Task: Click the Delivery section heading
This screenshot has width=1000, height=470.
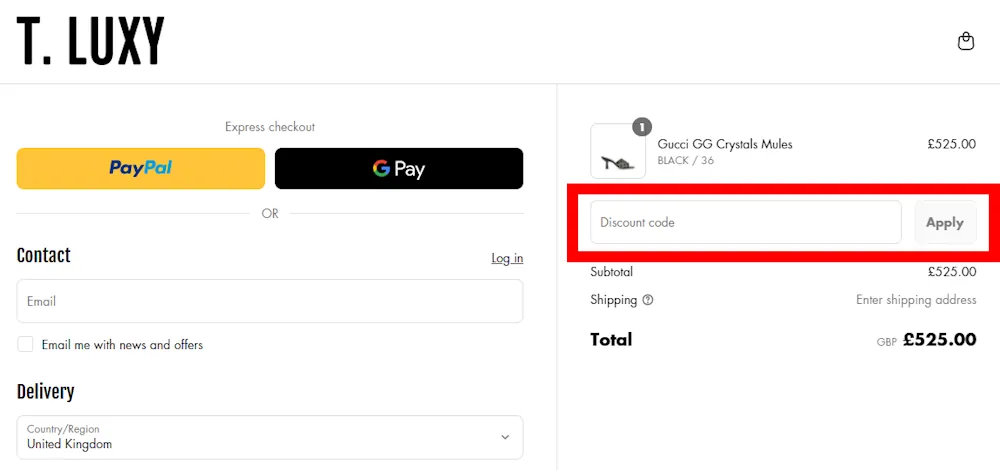Action: 46,392
